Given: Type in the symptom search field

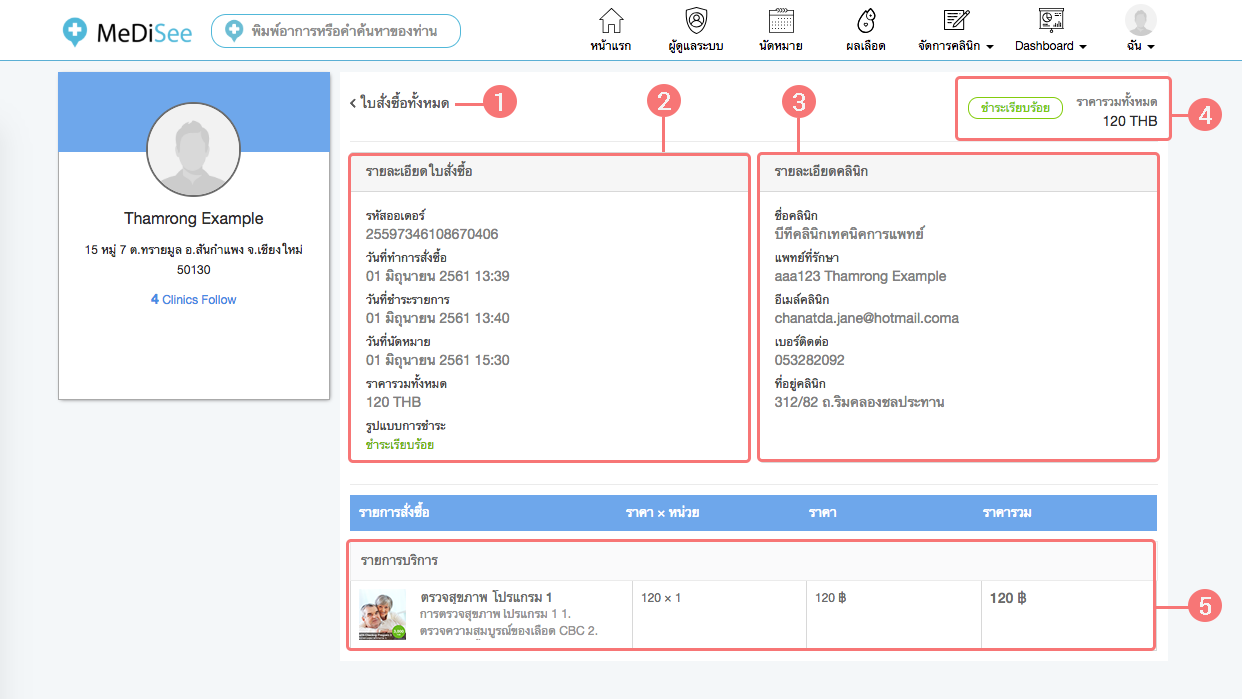Looking at the screenshot, I should click(x=345, y=31).
